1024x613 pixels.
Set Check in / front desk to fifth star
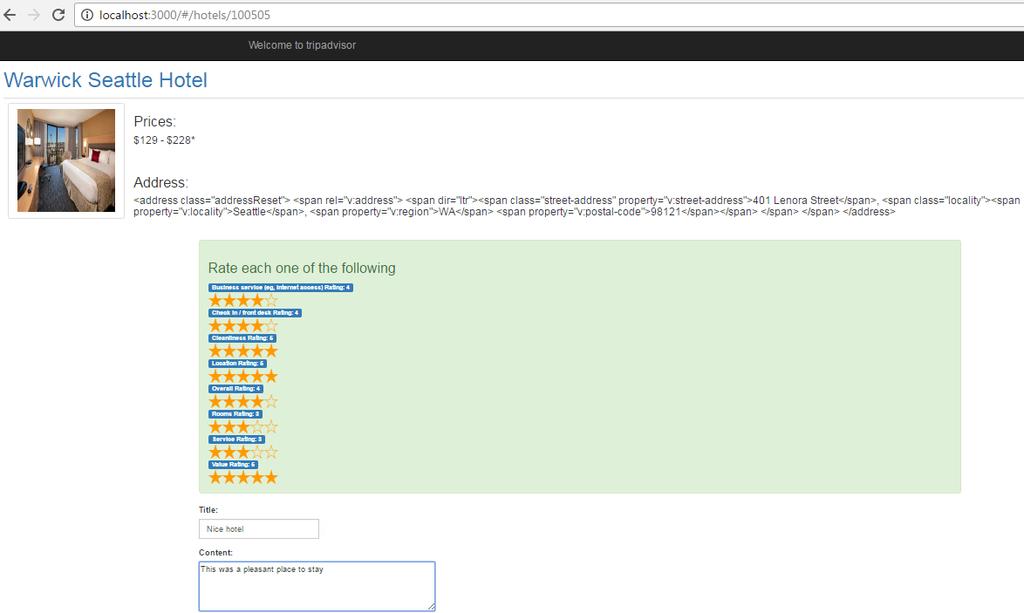271,326
